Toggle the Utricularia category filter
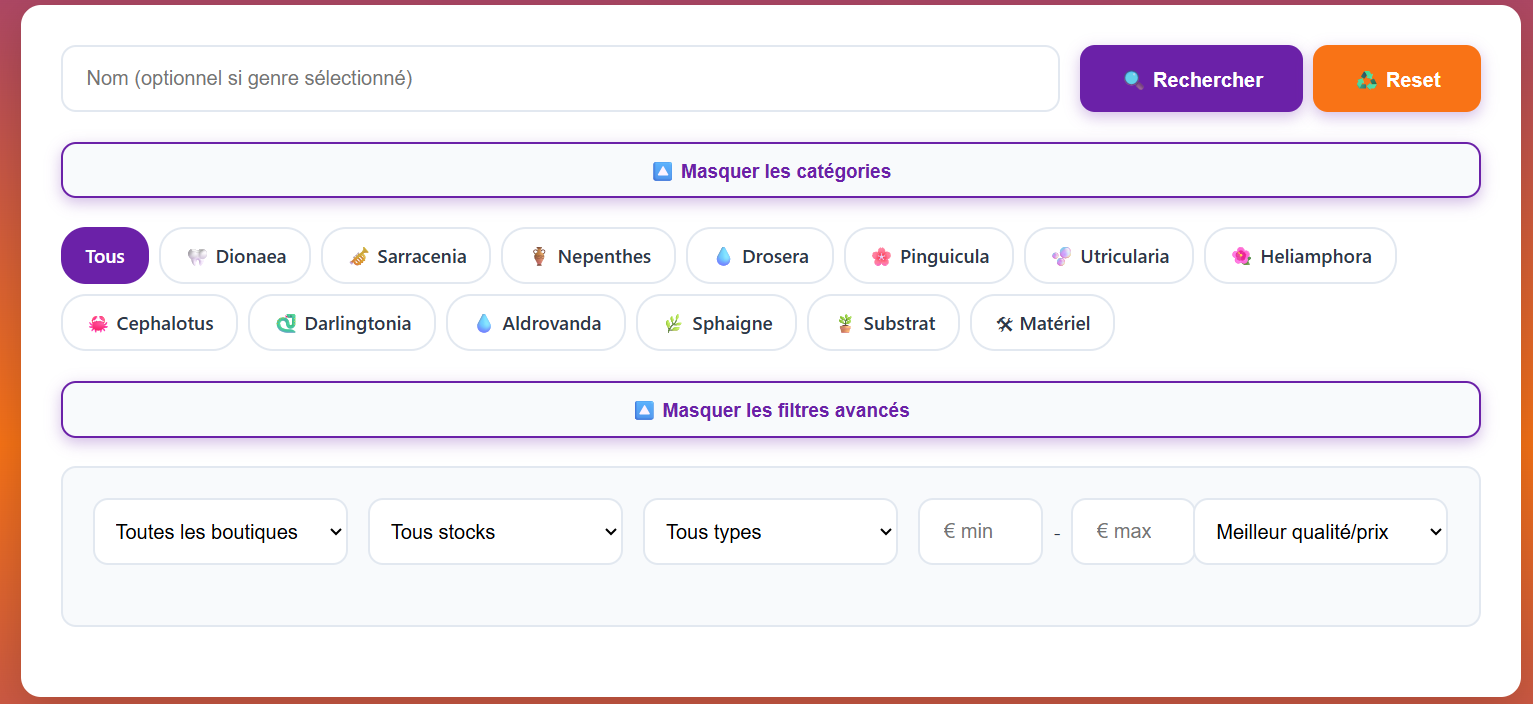This screenshot has height=704, width=1533. [1108, 256]
